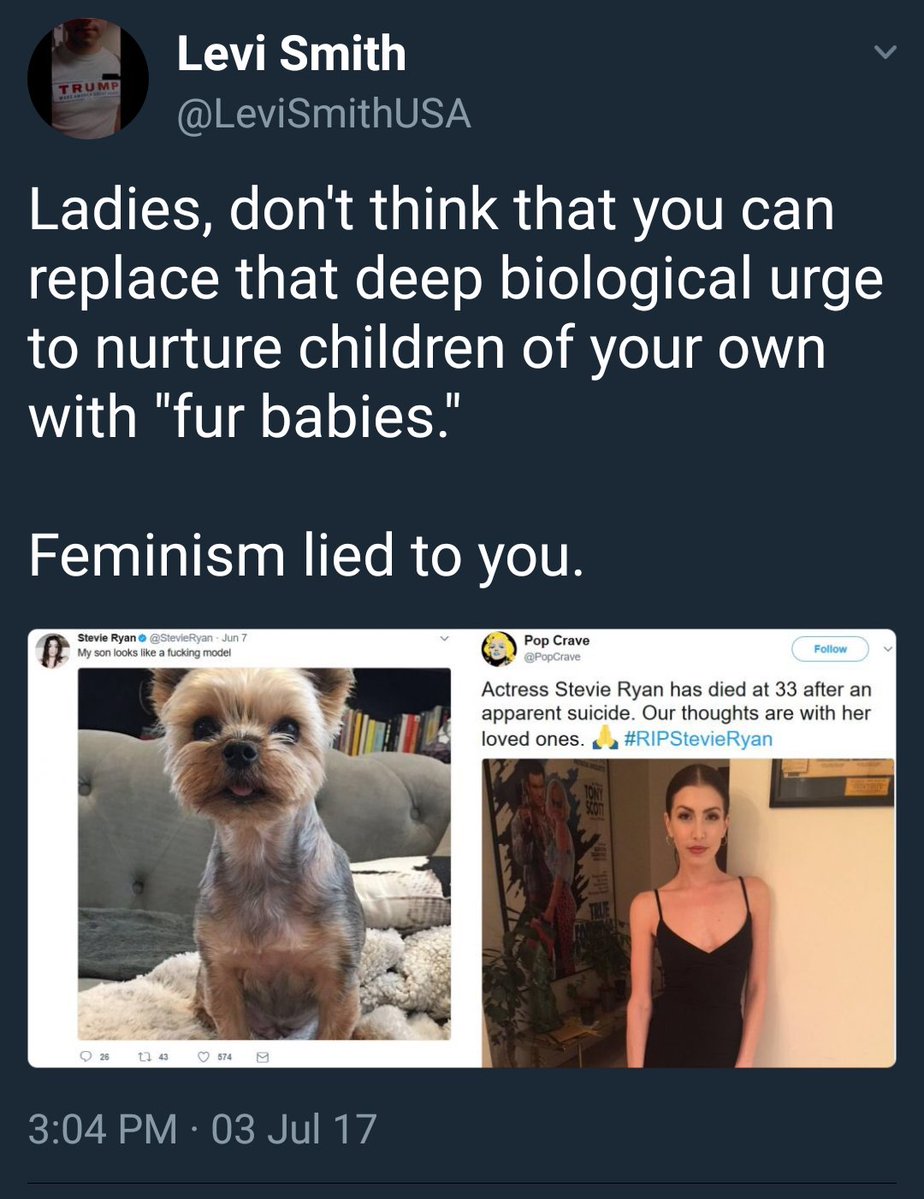Click the Jun 7 date on Stevie Ryan's tweet
Image resolution: width=924 pixels, height=1199 pixels.
pyautogui.click(x=234, y=638)
